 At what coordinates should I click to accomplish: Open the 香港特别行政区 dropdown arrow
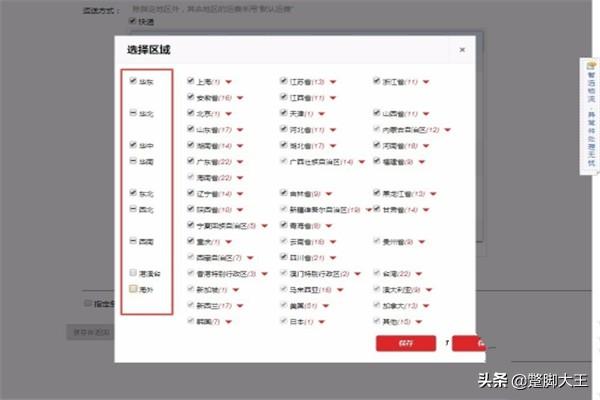click(x=264, y=274)
